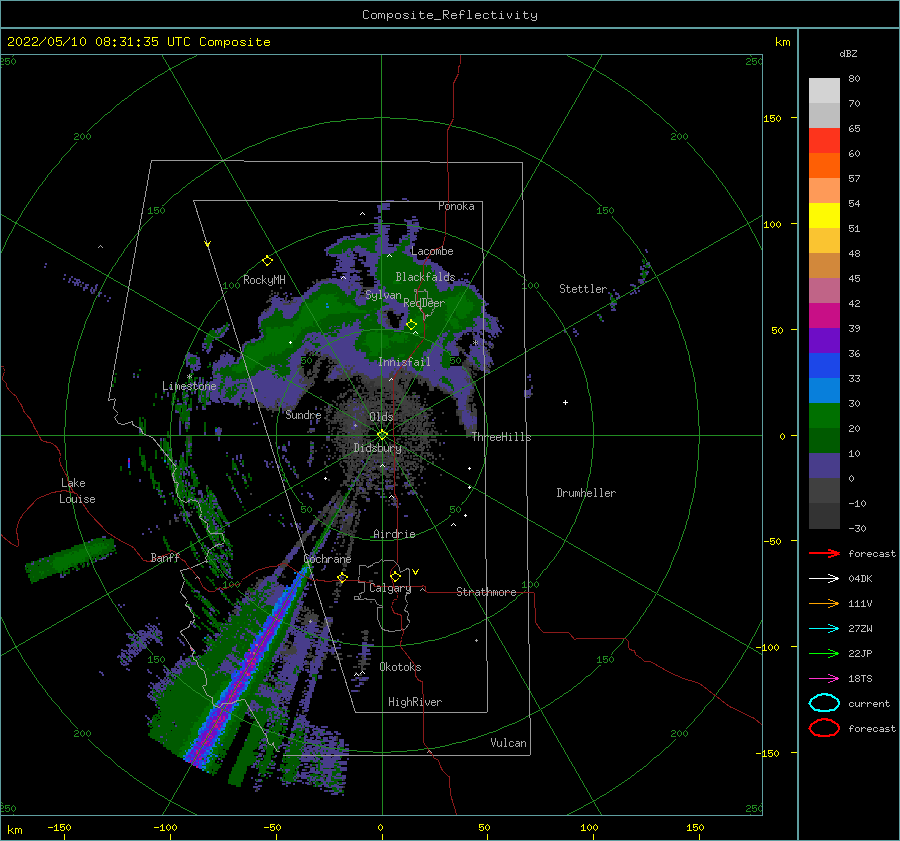Click the km unit label at top right

pos(782,42)
